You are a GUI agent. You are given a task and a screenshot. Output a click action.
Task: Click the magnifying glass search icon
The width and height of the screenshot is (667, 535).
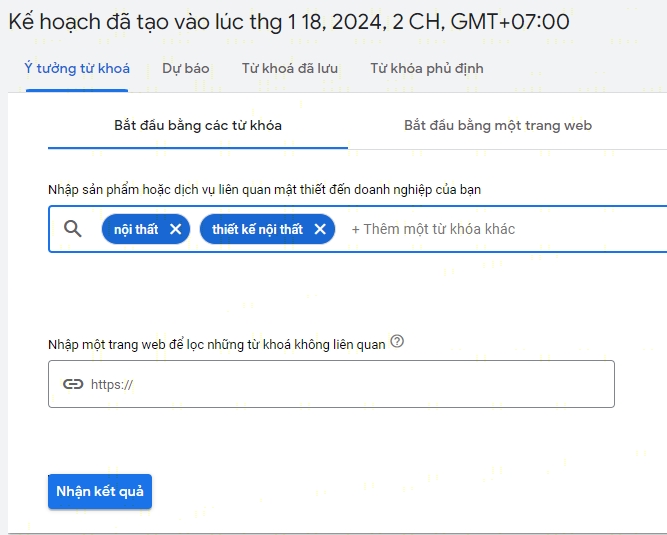tap(73, 229)
